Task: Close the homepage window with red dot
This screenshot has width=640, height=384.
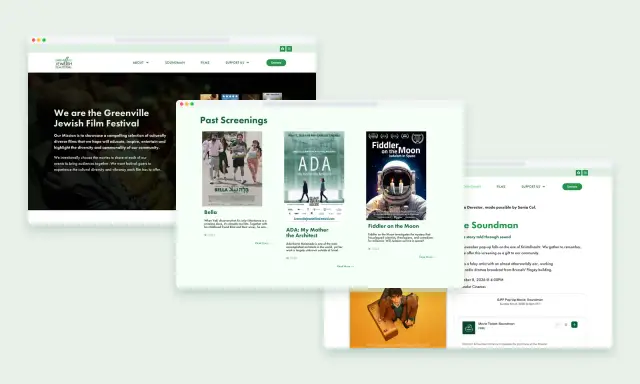Action: click(33, 40)
